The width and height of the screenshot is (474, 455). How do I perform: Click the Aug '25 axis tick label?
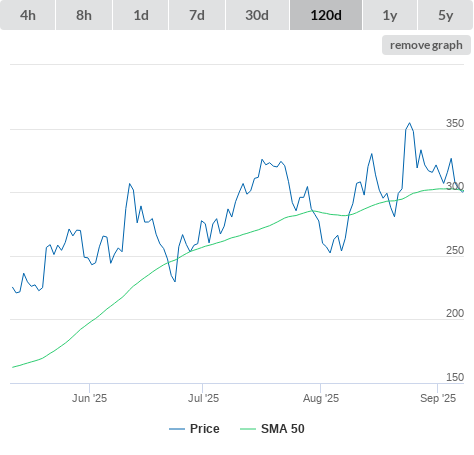point(321,398)
